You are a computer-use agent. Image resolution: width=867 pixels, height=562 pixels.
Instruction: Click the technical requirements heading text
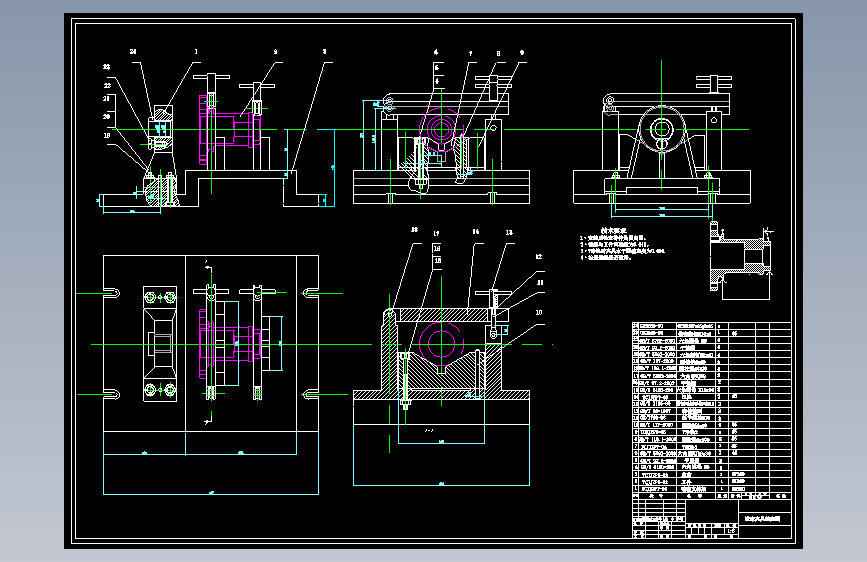(613, 231)
